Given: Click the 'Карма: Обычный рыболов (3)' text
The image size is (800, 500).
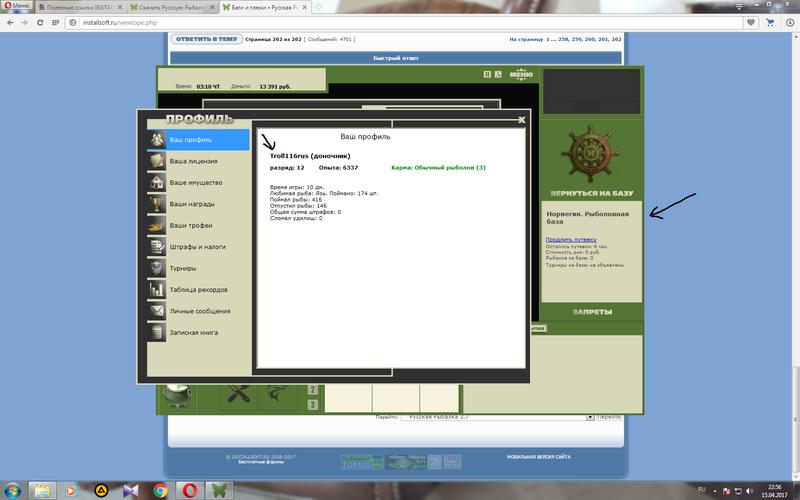Looking at the screenshot, I should [x=438, y=167].
